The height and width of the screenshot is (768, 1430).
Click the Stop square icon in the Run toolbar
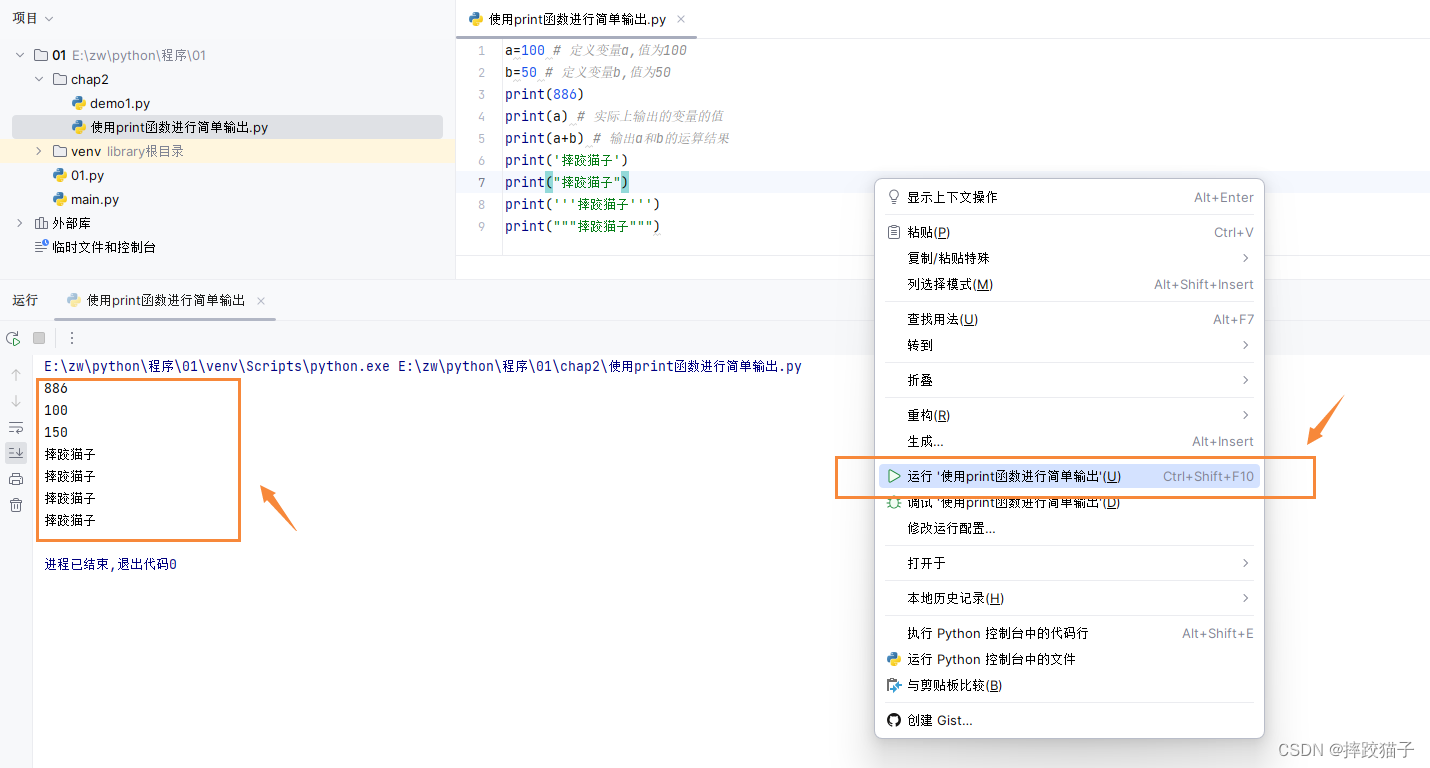click(39, 338)
